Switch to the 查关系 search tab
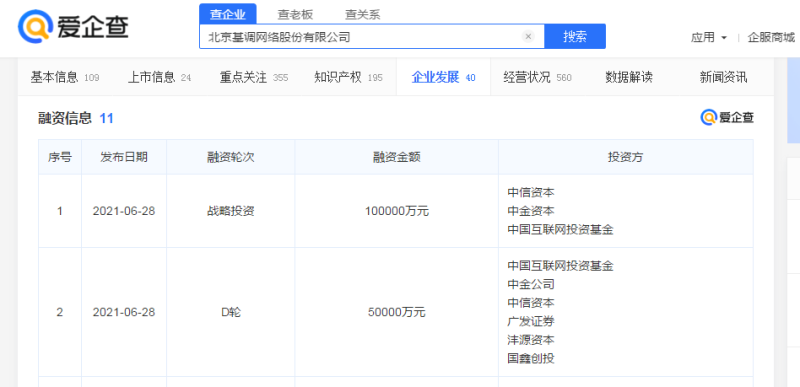The width and height of the screenshot is (800, 387). pyautogui.click(x=362, y=15)
